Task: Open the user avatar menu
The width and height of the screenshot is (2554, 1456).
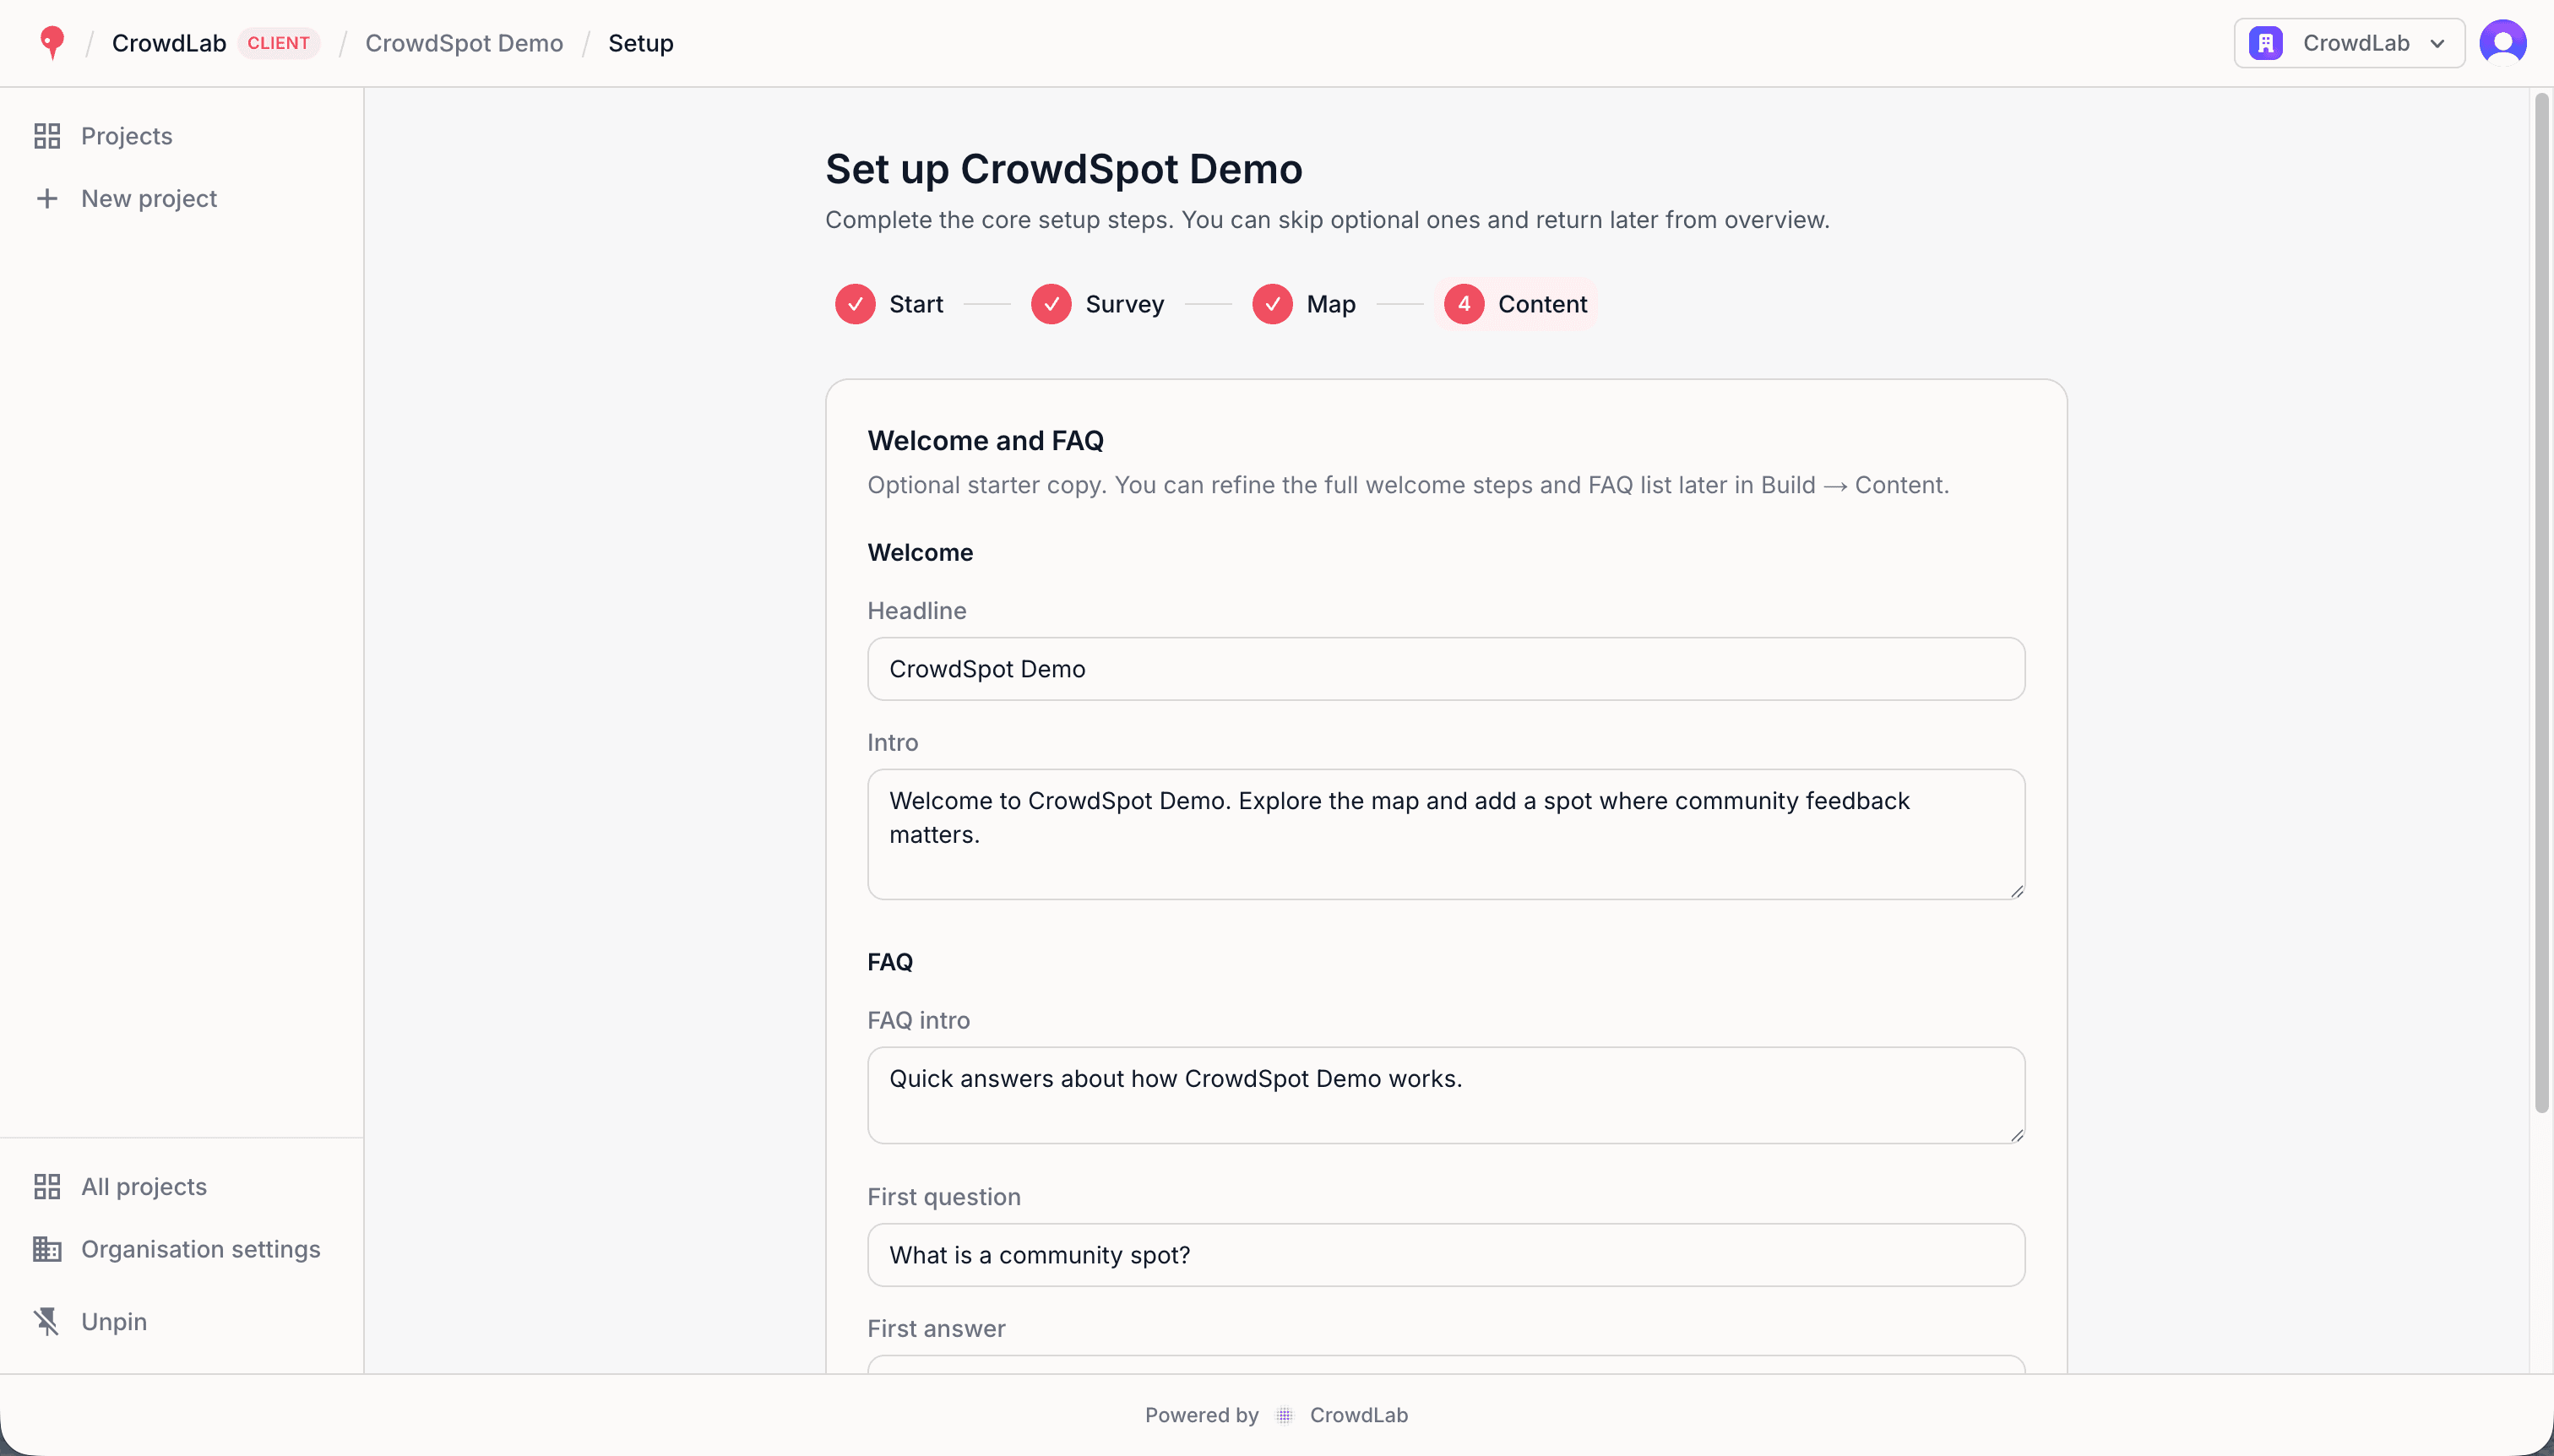Action: 2503,43
